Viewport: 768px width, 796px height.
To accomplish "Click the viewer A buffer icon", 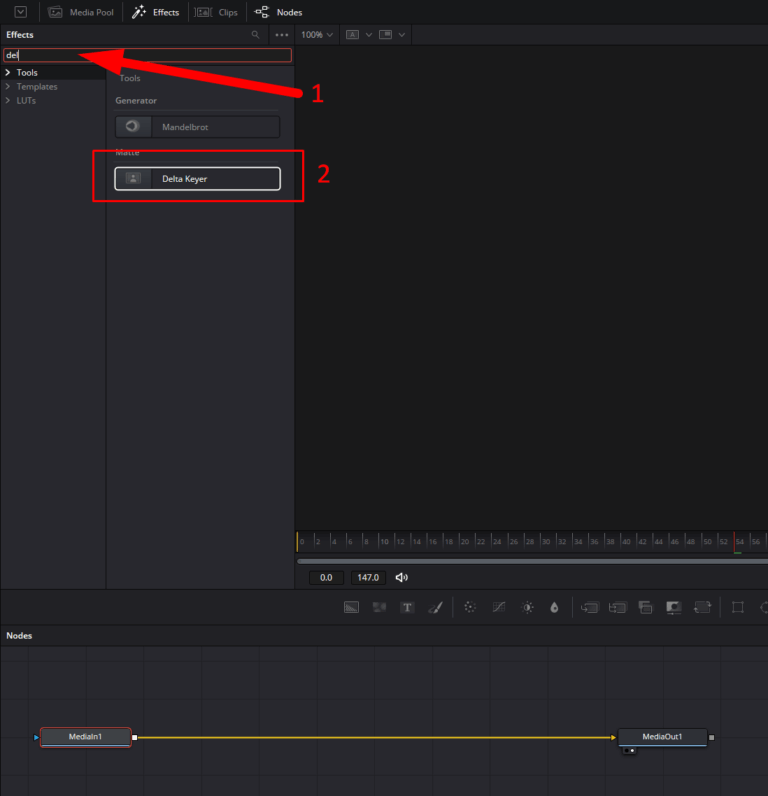I will (x=352, y=35).
